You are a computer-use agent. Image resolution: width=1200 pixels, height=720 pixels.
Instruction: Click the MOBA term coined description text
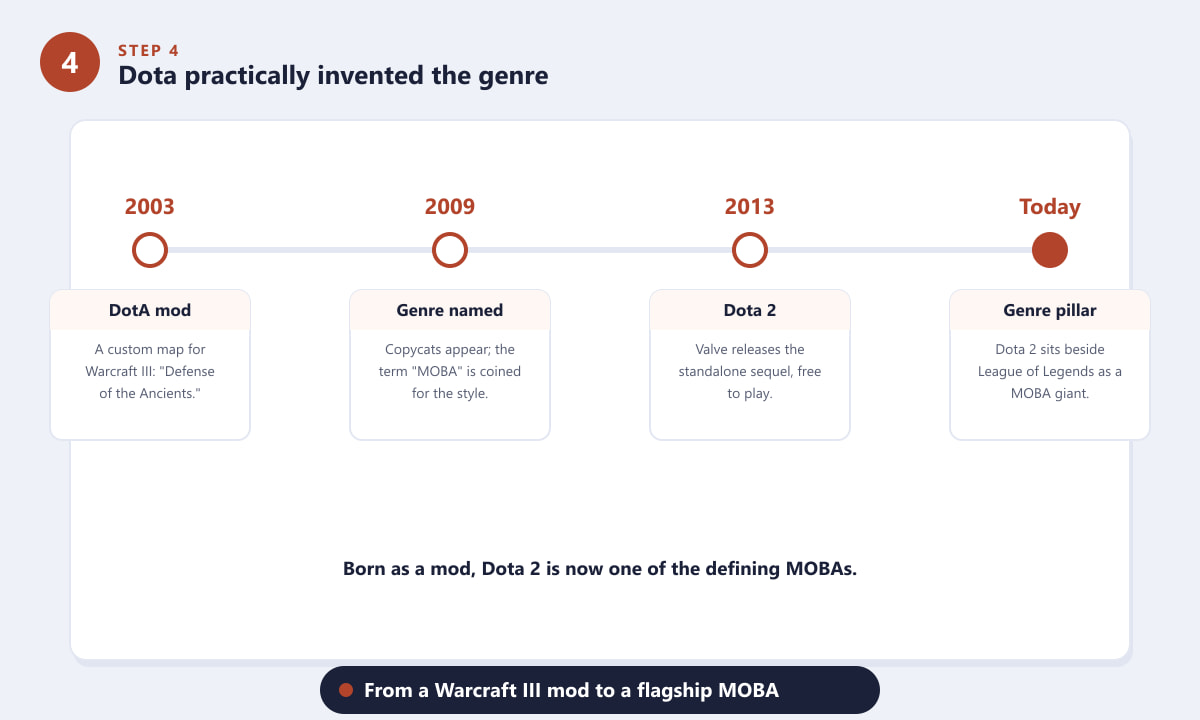tap(450, 371)
